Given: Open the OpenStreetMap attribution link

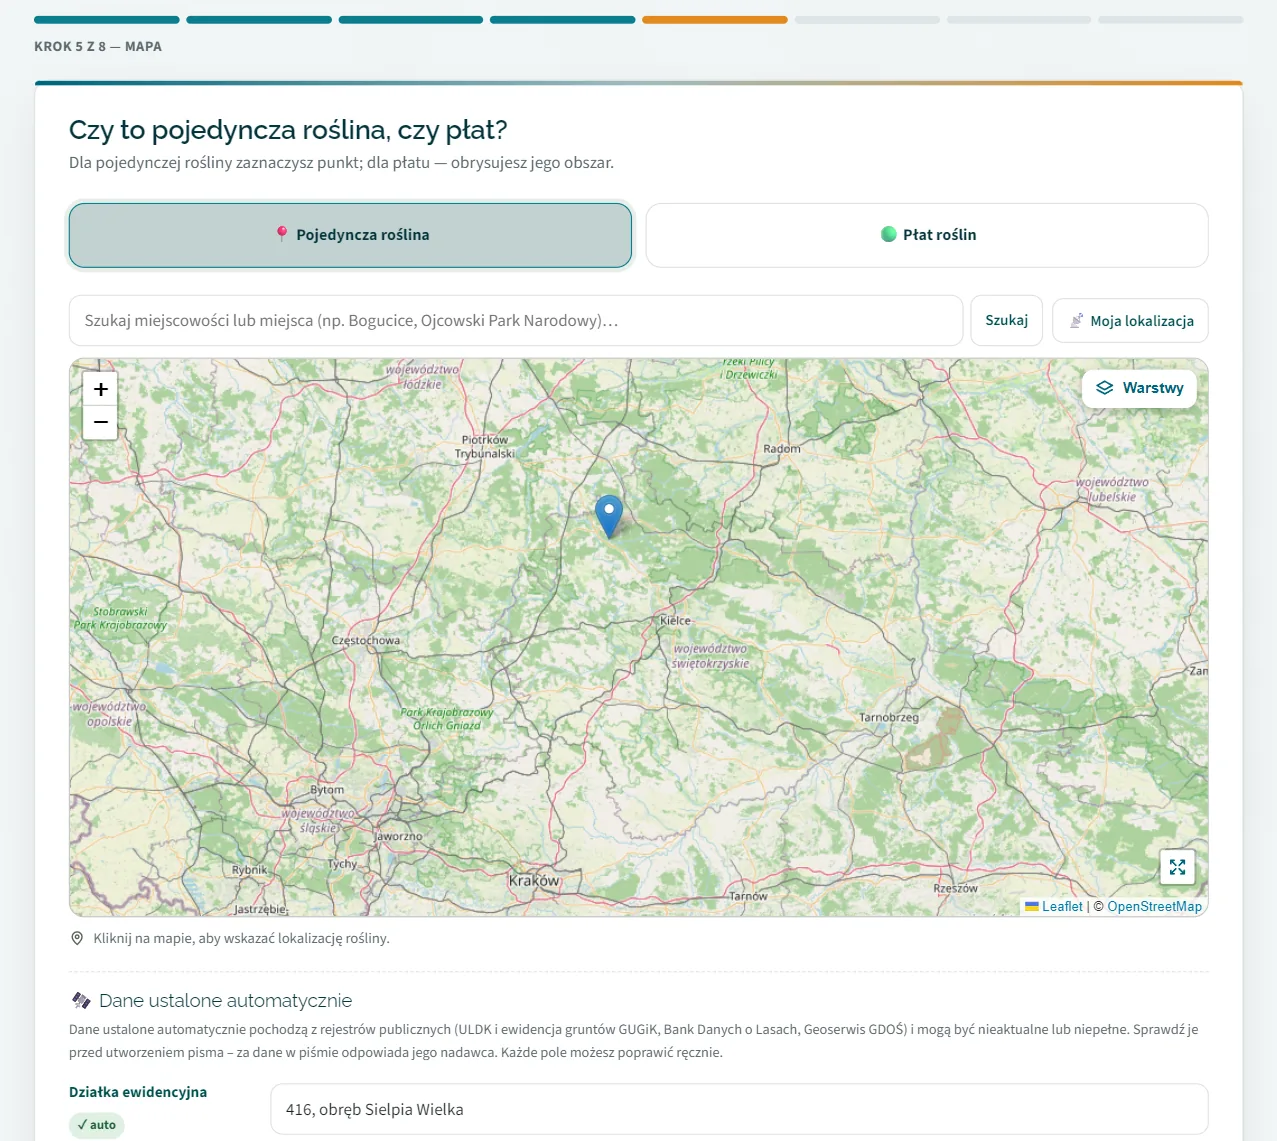Looking at the screenshot, I should pos(1154,906).
